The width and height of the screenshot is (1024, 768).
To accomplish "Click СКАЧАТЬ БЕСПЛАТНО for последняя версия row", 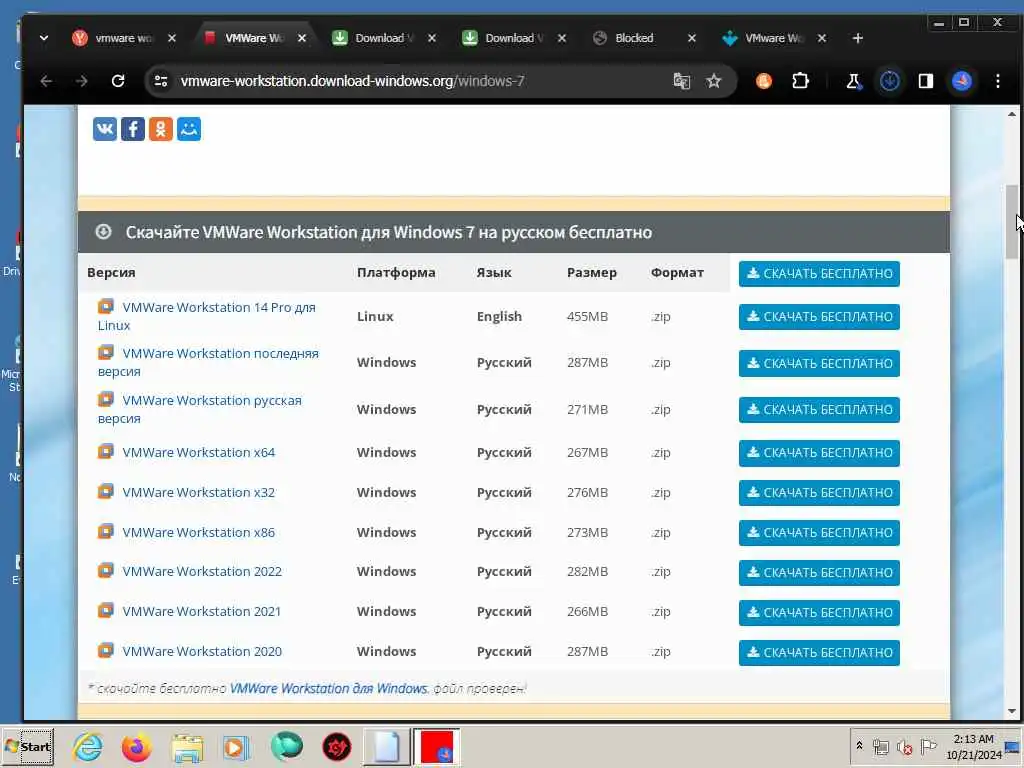I will coord(819,363).
